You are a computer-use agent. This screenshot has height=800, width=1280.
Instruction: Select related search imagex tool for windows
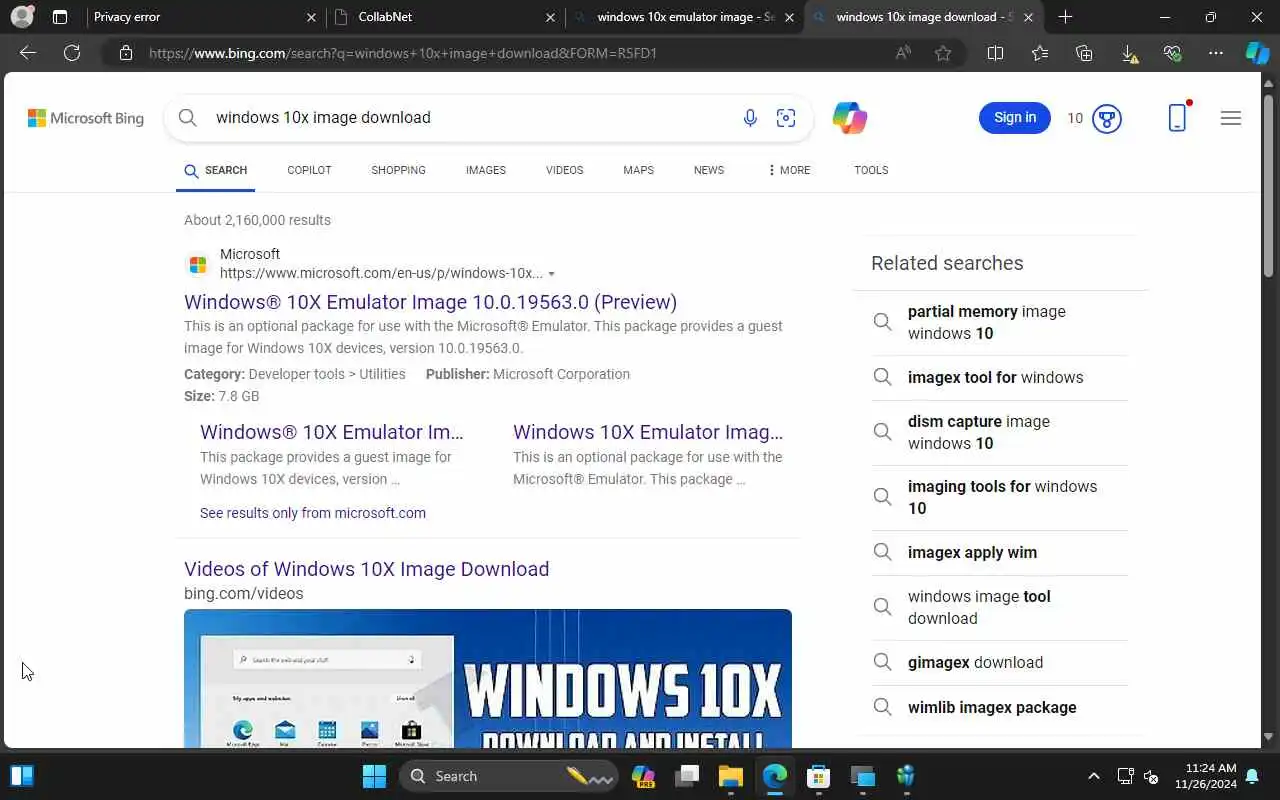coord(1000,377)
